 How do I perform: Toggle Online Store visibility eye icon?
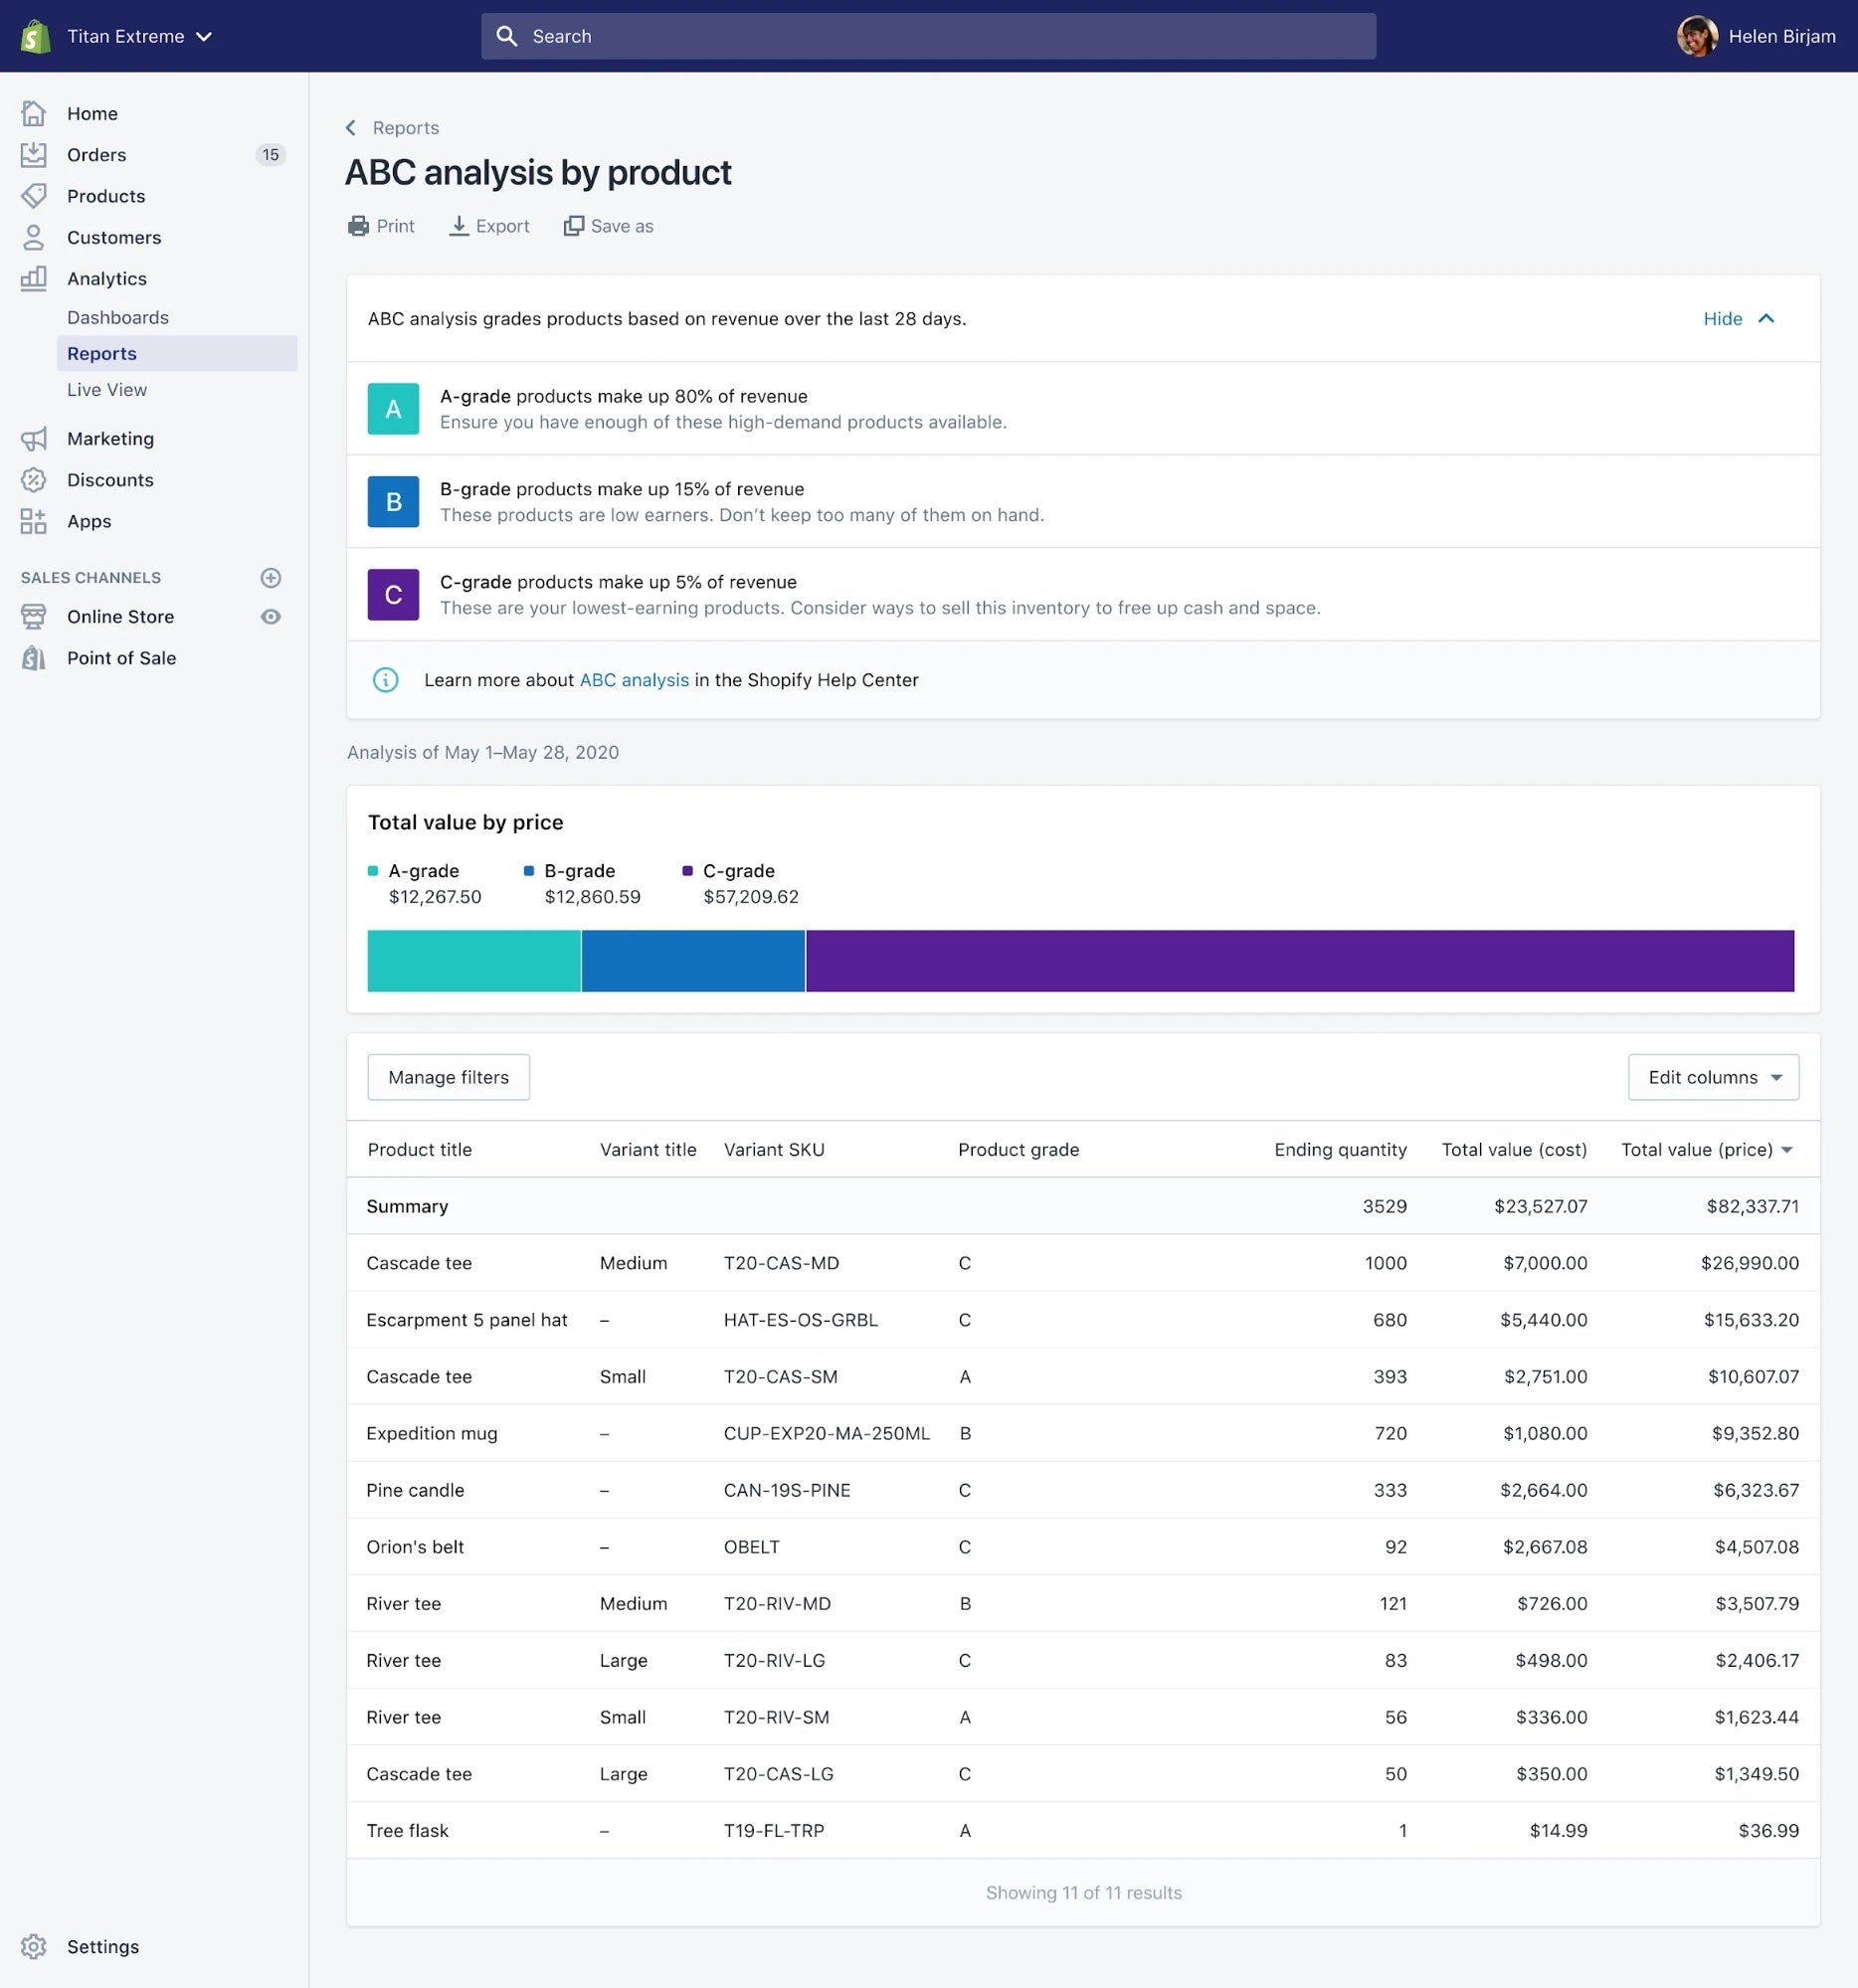click(x=271, y=617)
